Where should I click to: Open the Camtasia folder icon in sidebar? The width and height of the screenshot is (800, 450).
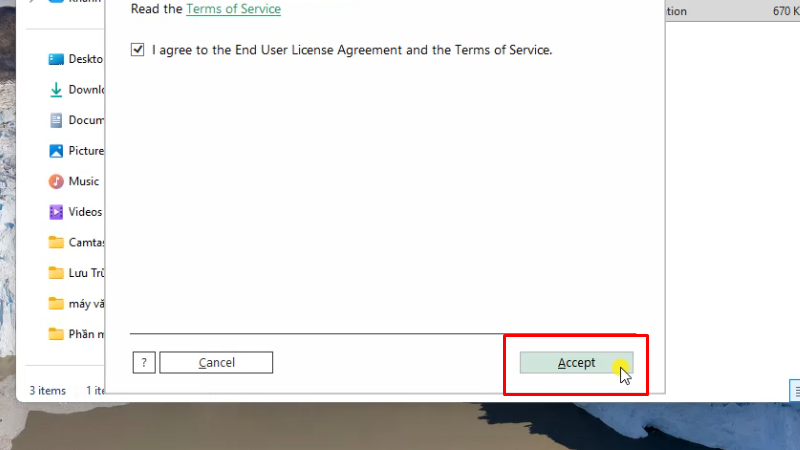click(x=56, y=242)
